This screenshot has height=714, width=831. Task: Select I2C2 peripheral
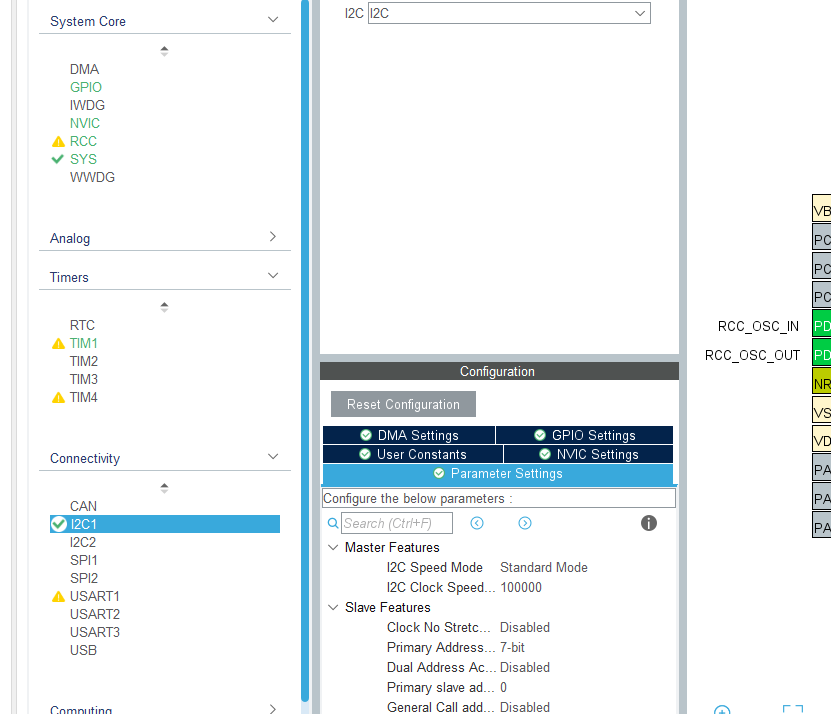(83, 543)
